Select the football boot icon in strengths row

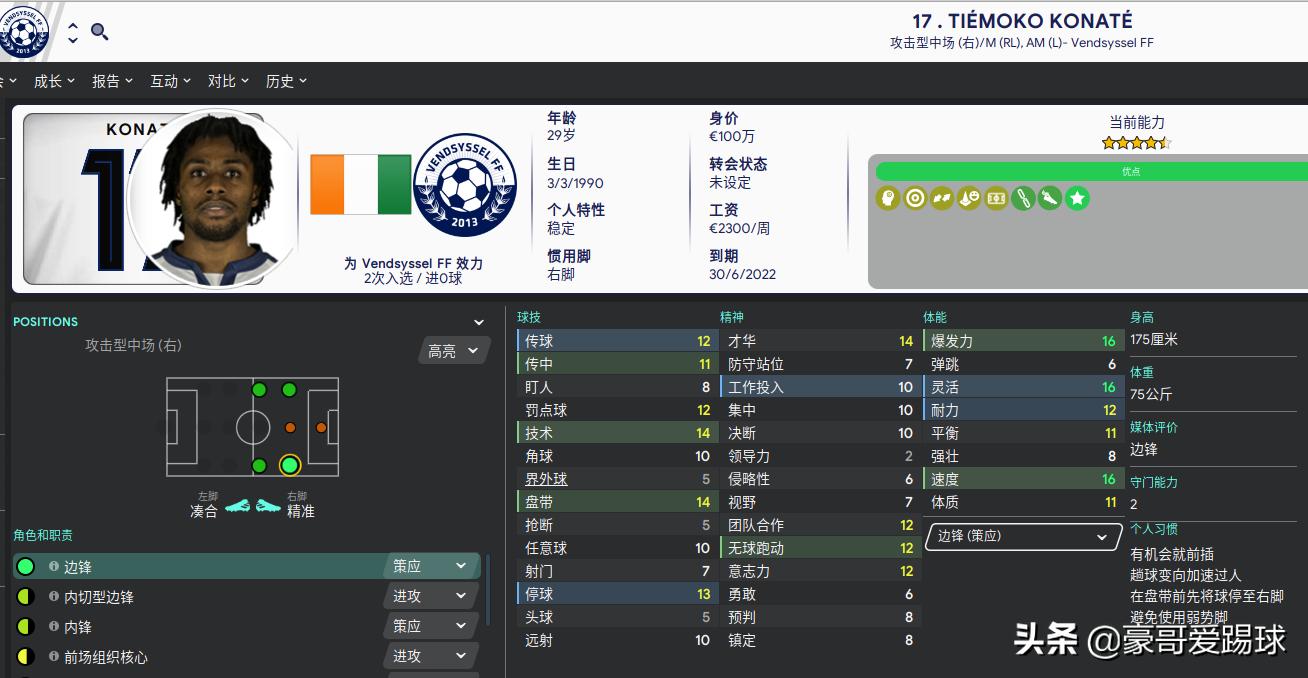(x=1049, y=198)
